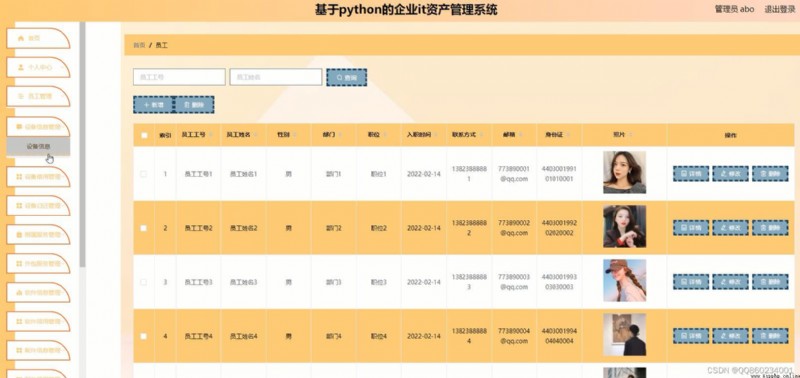The width and height of the screenshot is (800, 378).
Task: Check the box for row 员工工号4
Action: pos(144,336)
